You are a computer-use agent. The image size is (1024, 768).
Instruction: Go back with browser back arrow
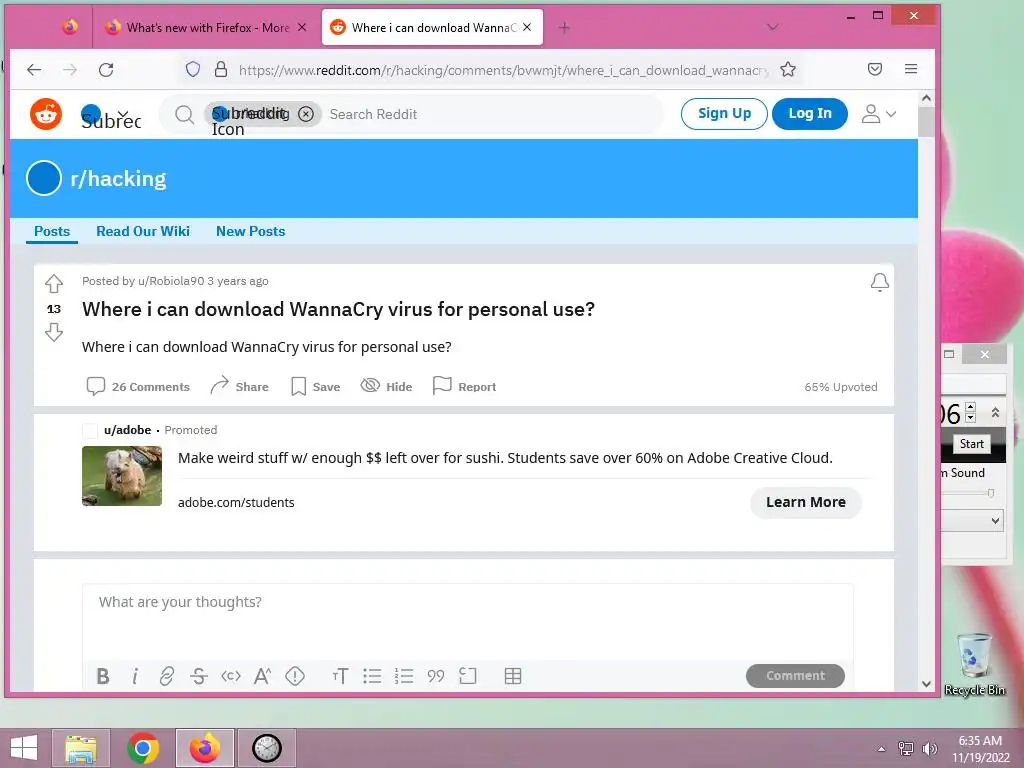point(34,70)
